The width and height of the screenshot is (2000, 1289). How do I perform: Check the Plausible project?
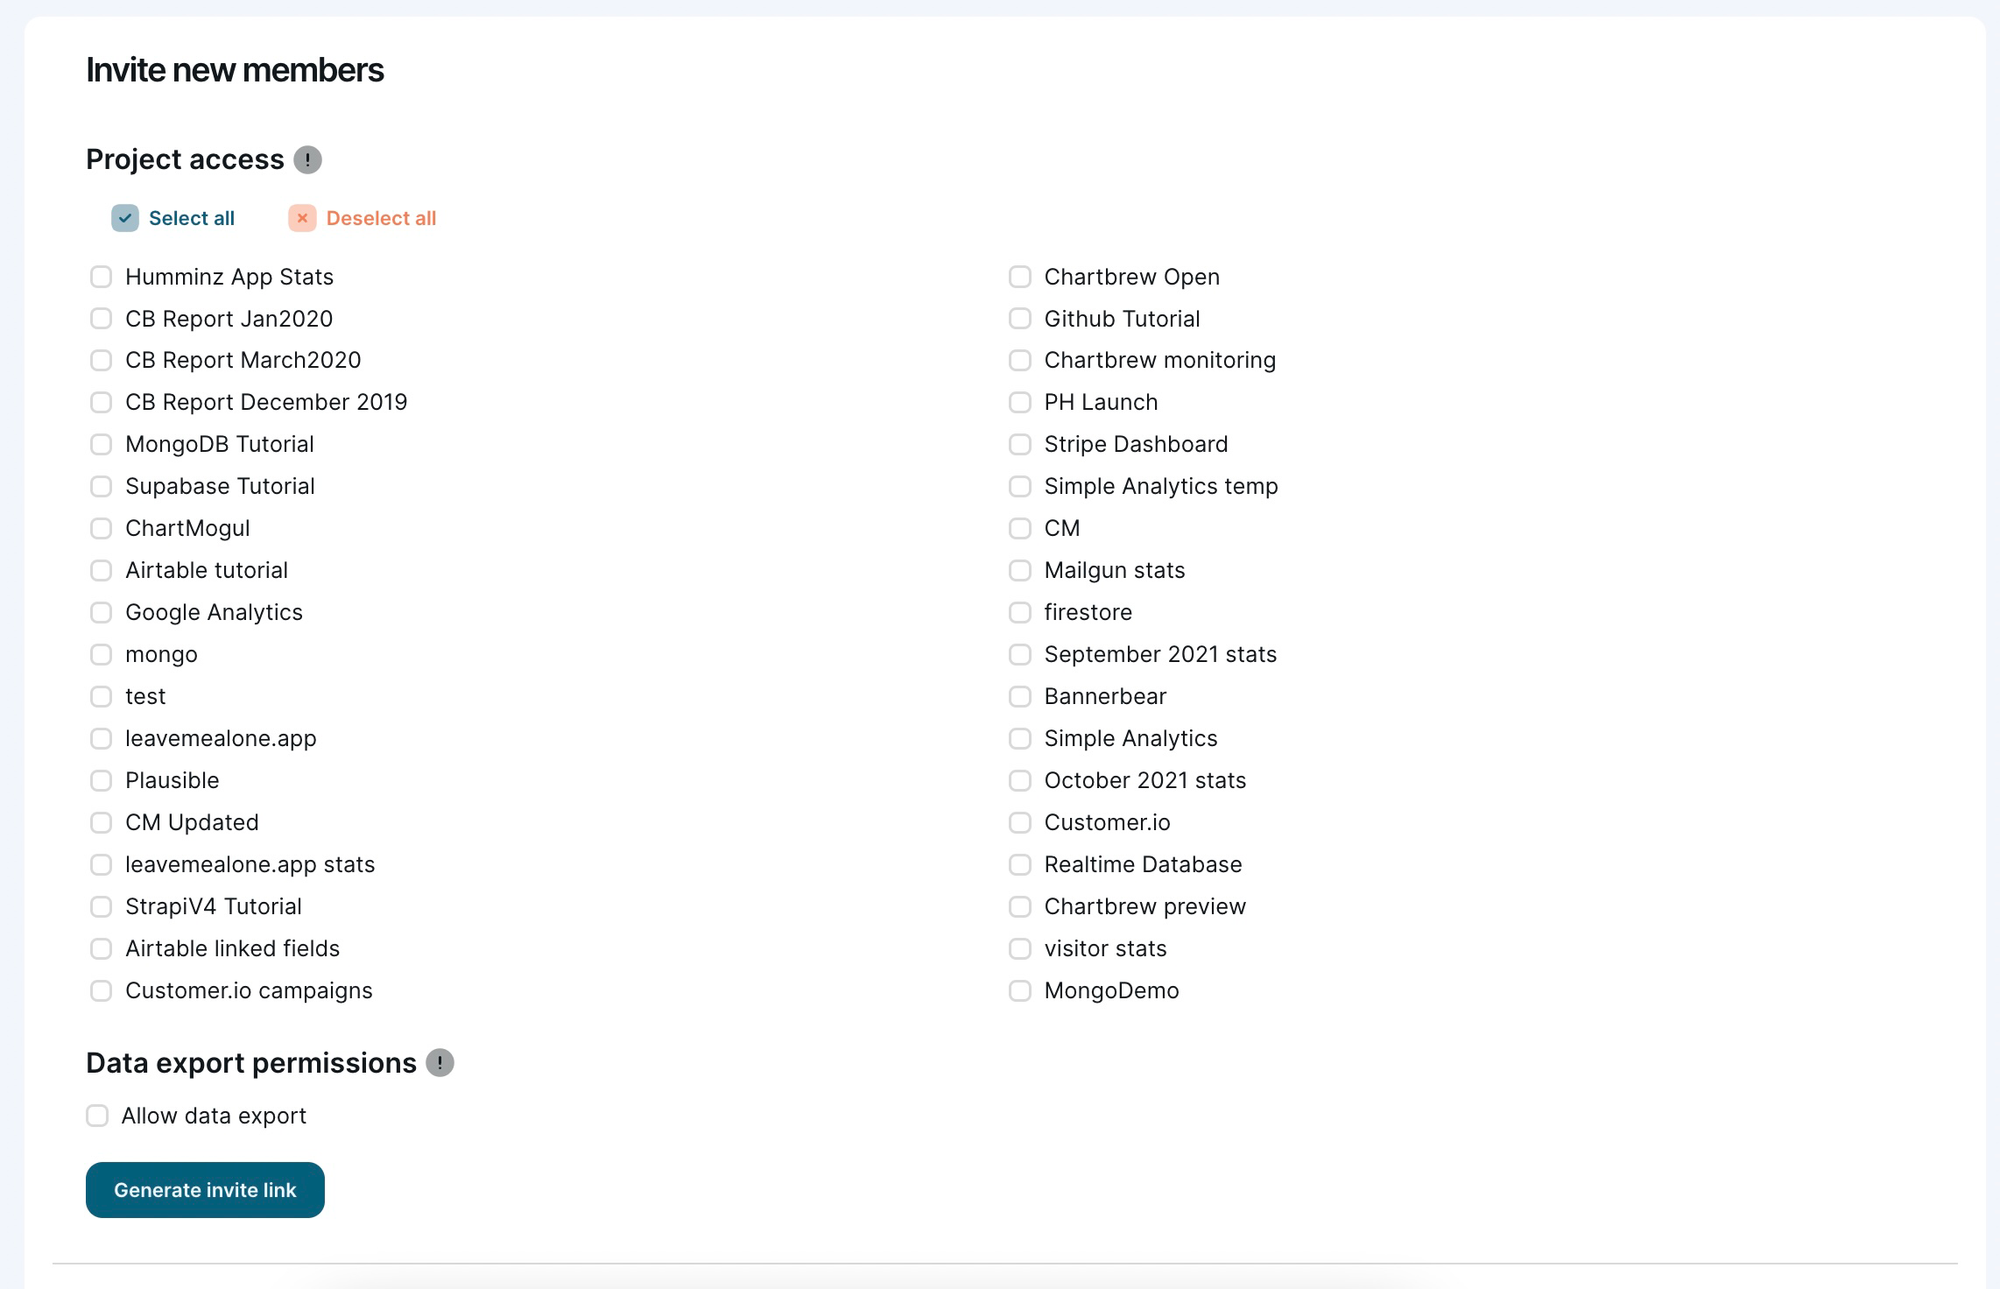pyautogui.click(x=101, y=780)
